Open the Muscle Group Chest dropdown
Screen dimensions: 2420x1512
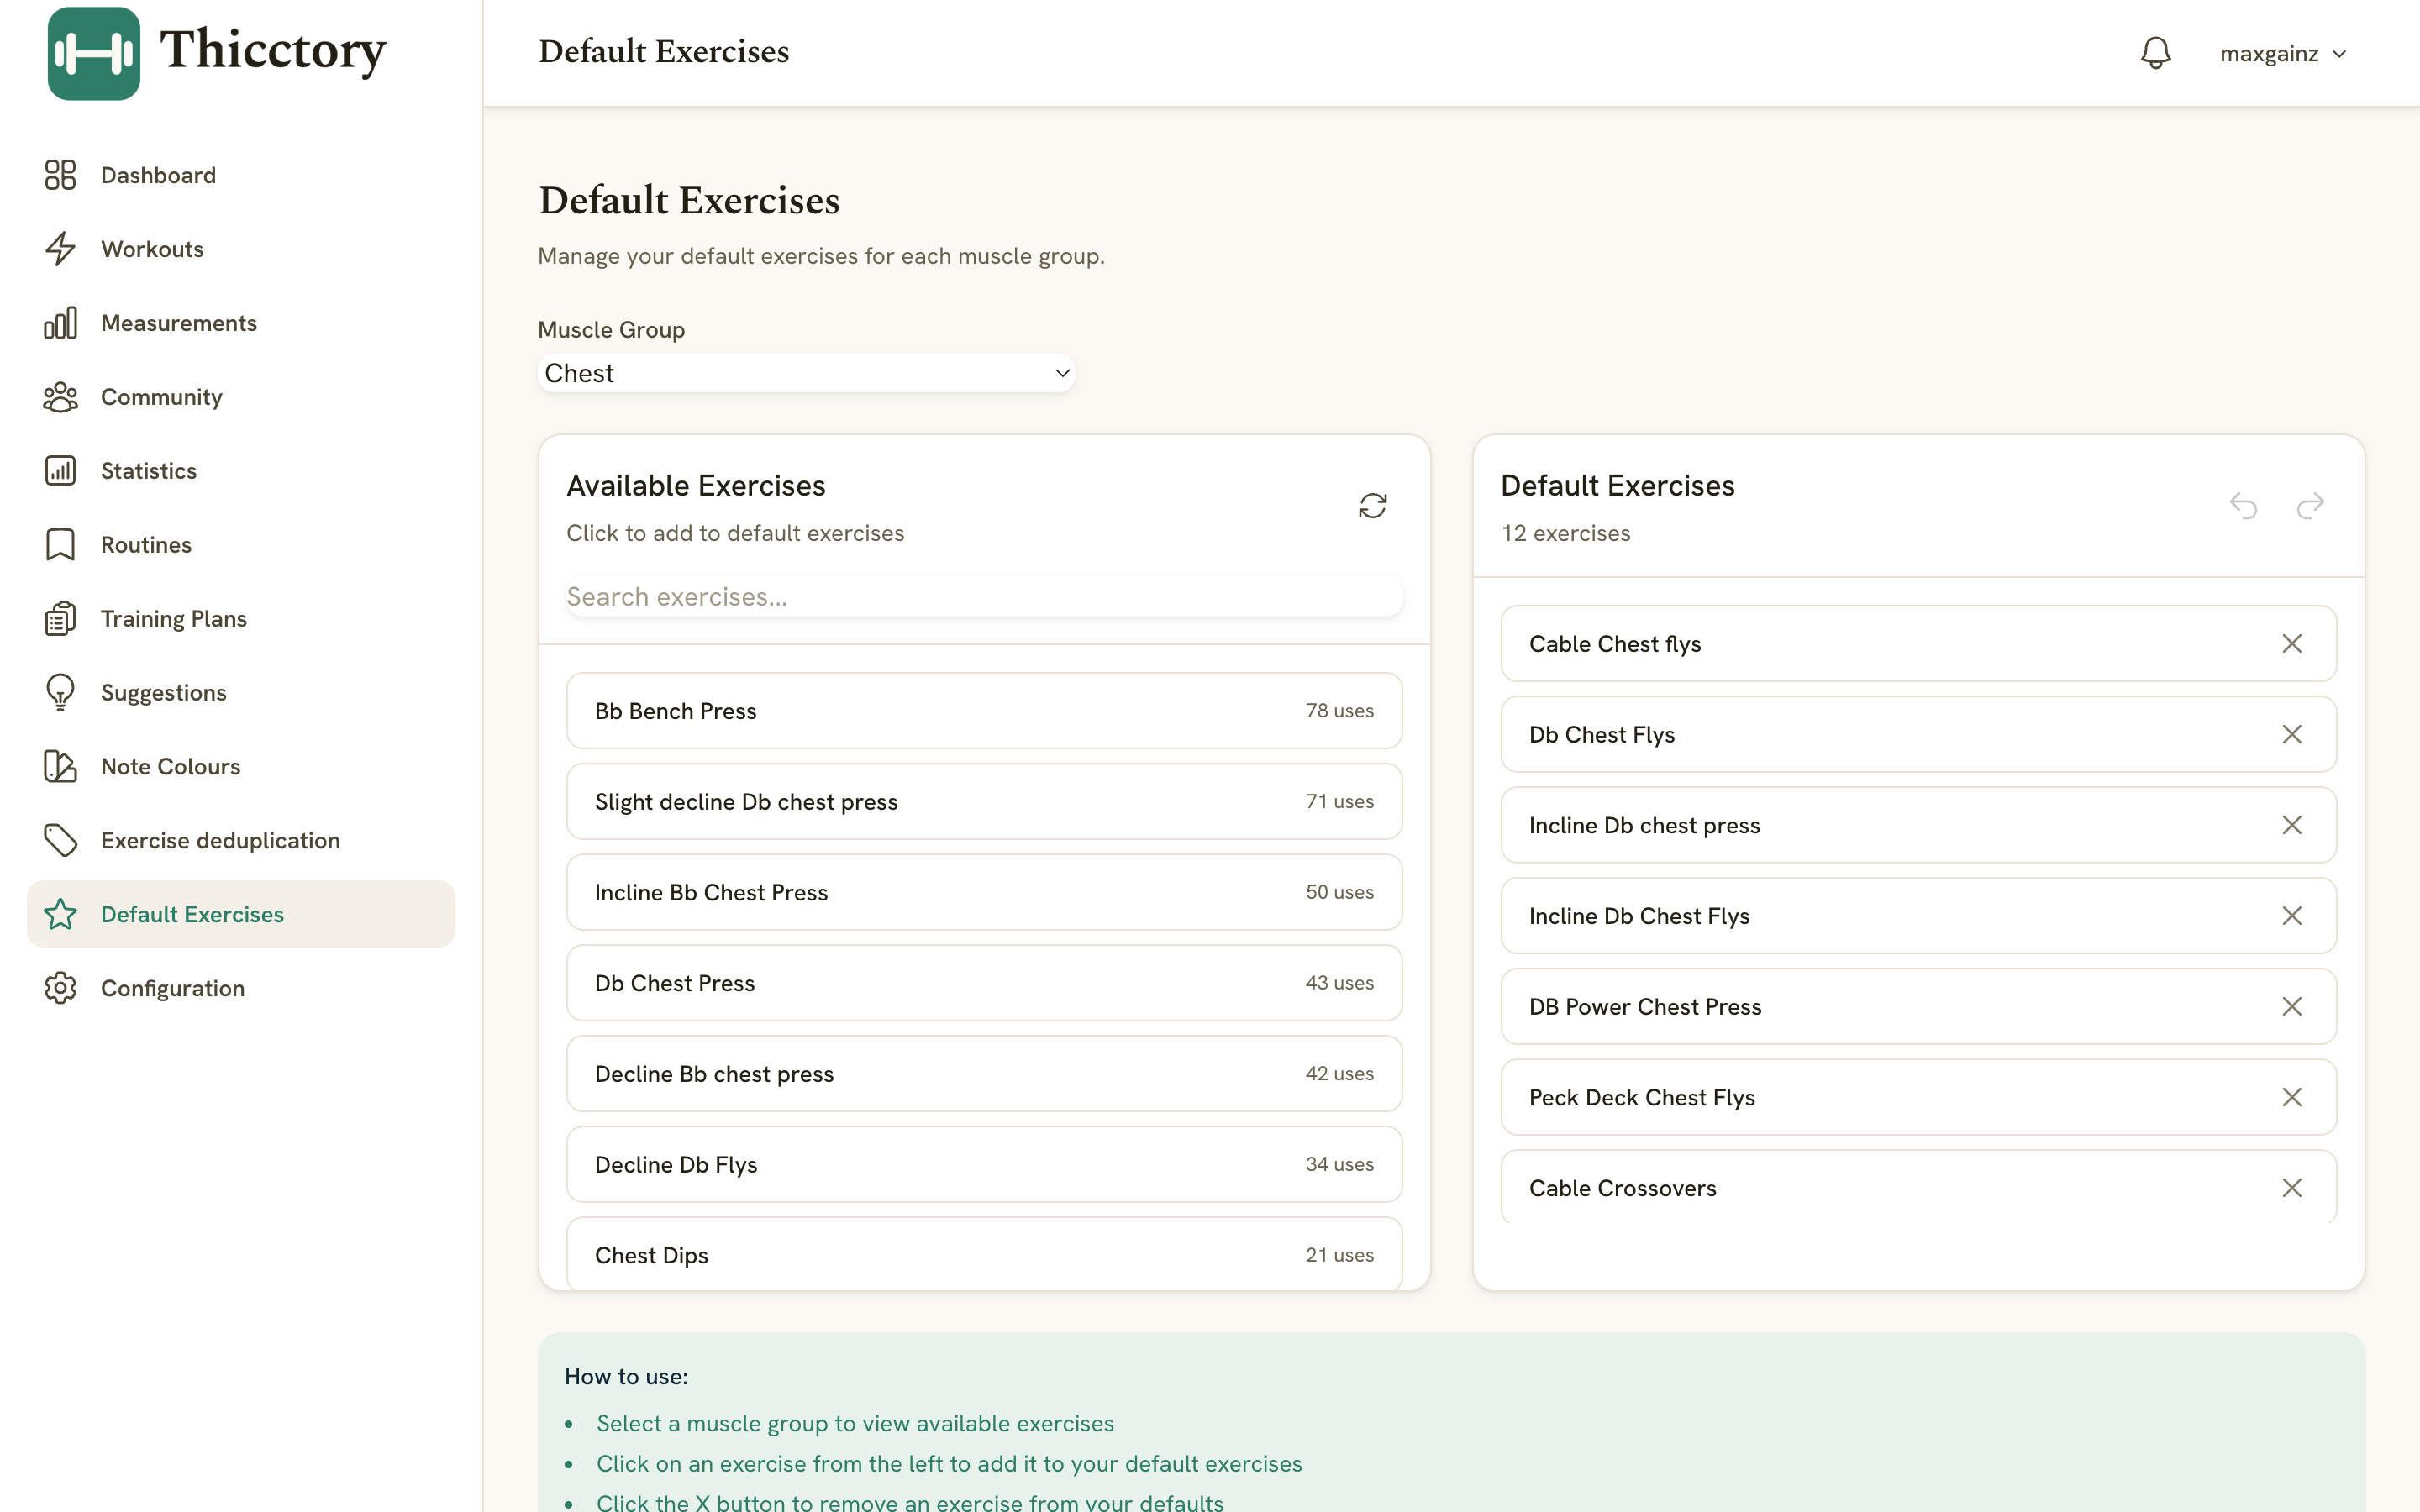point(806,373)
